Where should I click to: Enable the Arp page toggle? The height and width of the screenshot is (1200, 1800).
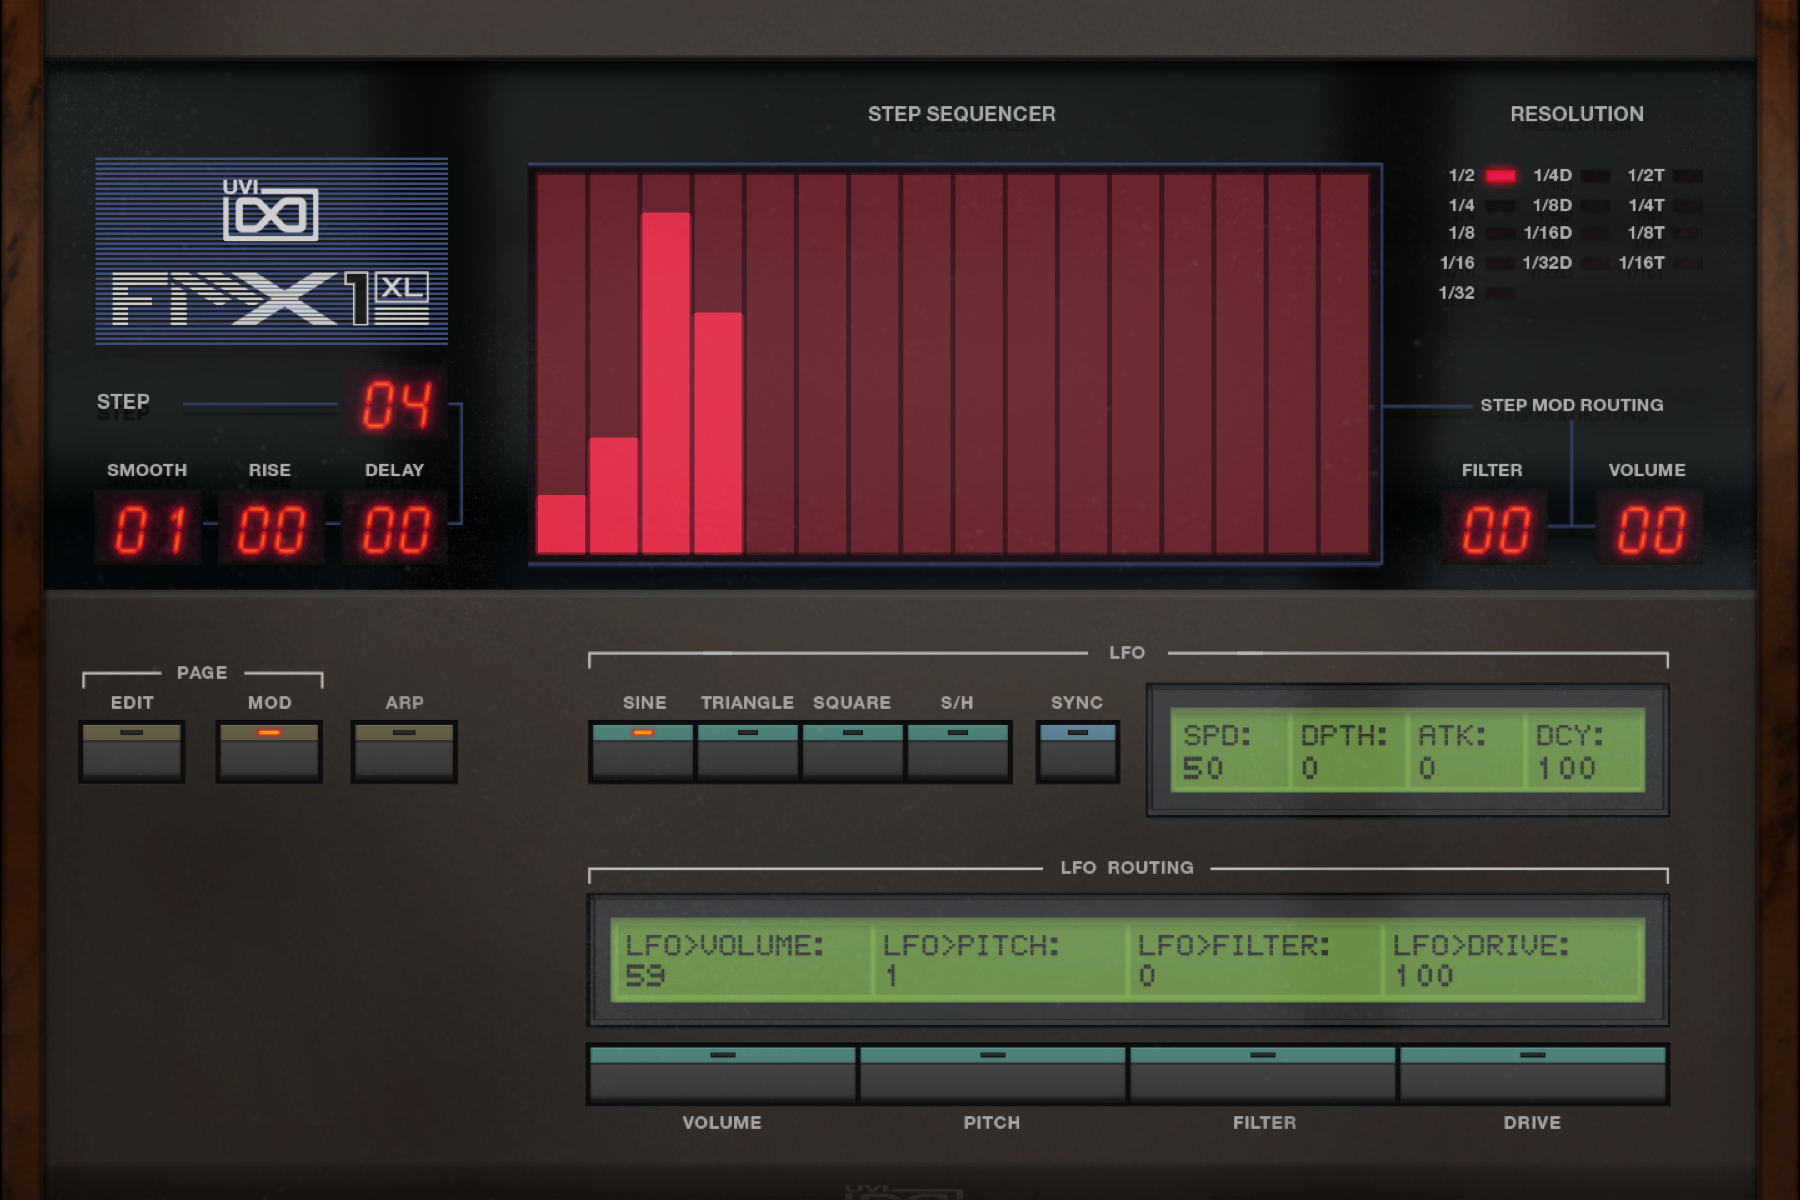pos(404,750)
